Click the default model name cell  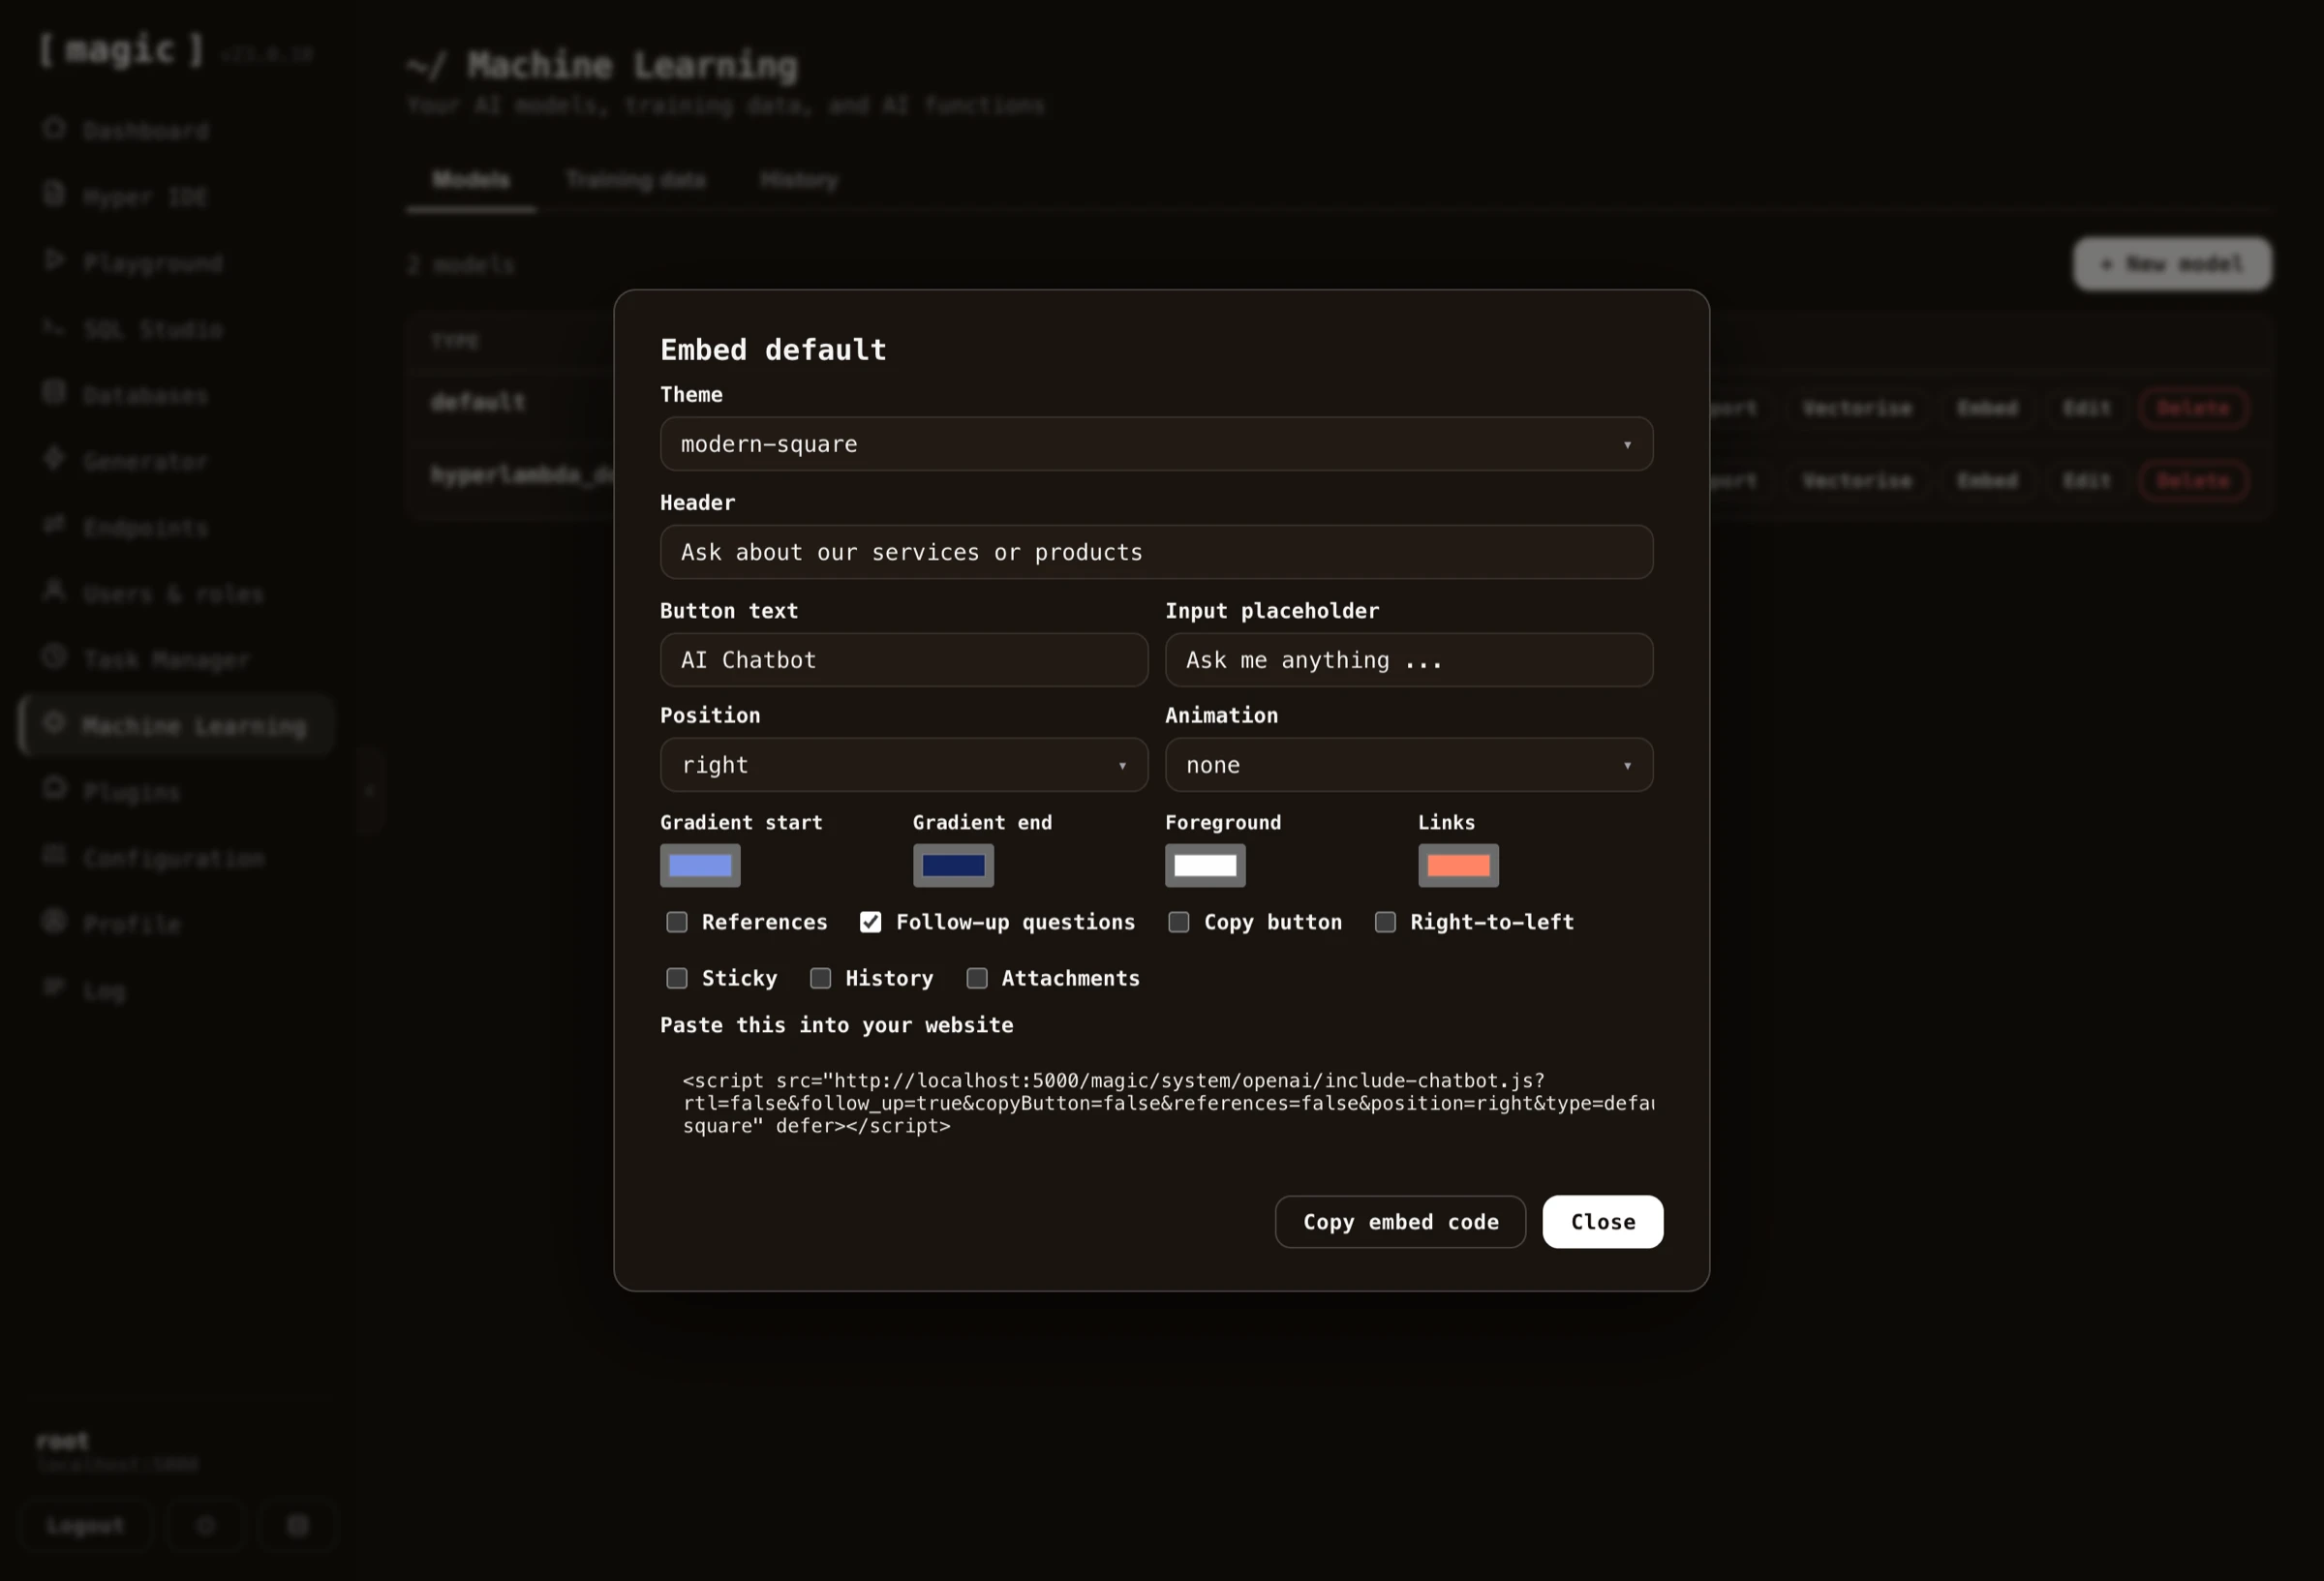pyautogui.click(x=478, y=402)
